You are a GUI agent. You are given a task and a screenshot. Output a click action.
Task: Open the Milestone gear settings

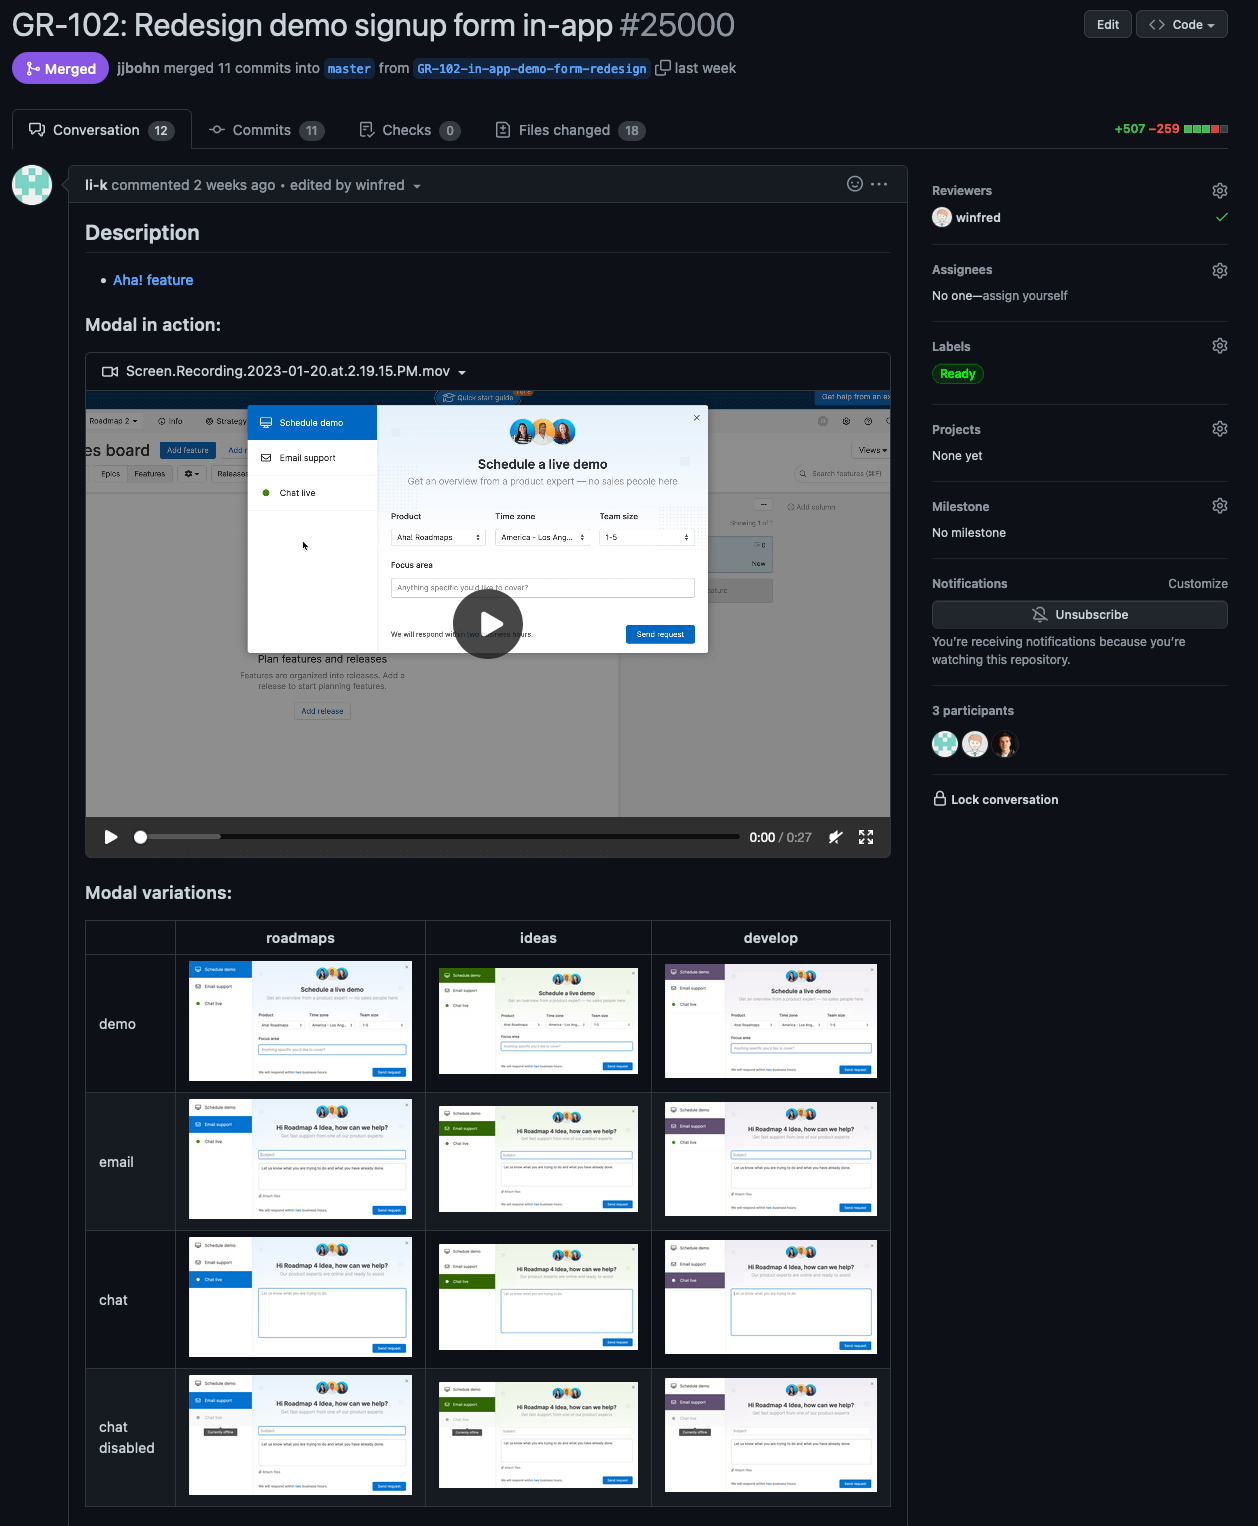coord(1219,506)
